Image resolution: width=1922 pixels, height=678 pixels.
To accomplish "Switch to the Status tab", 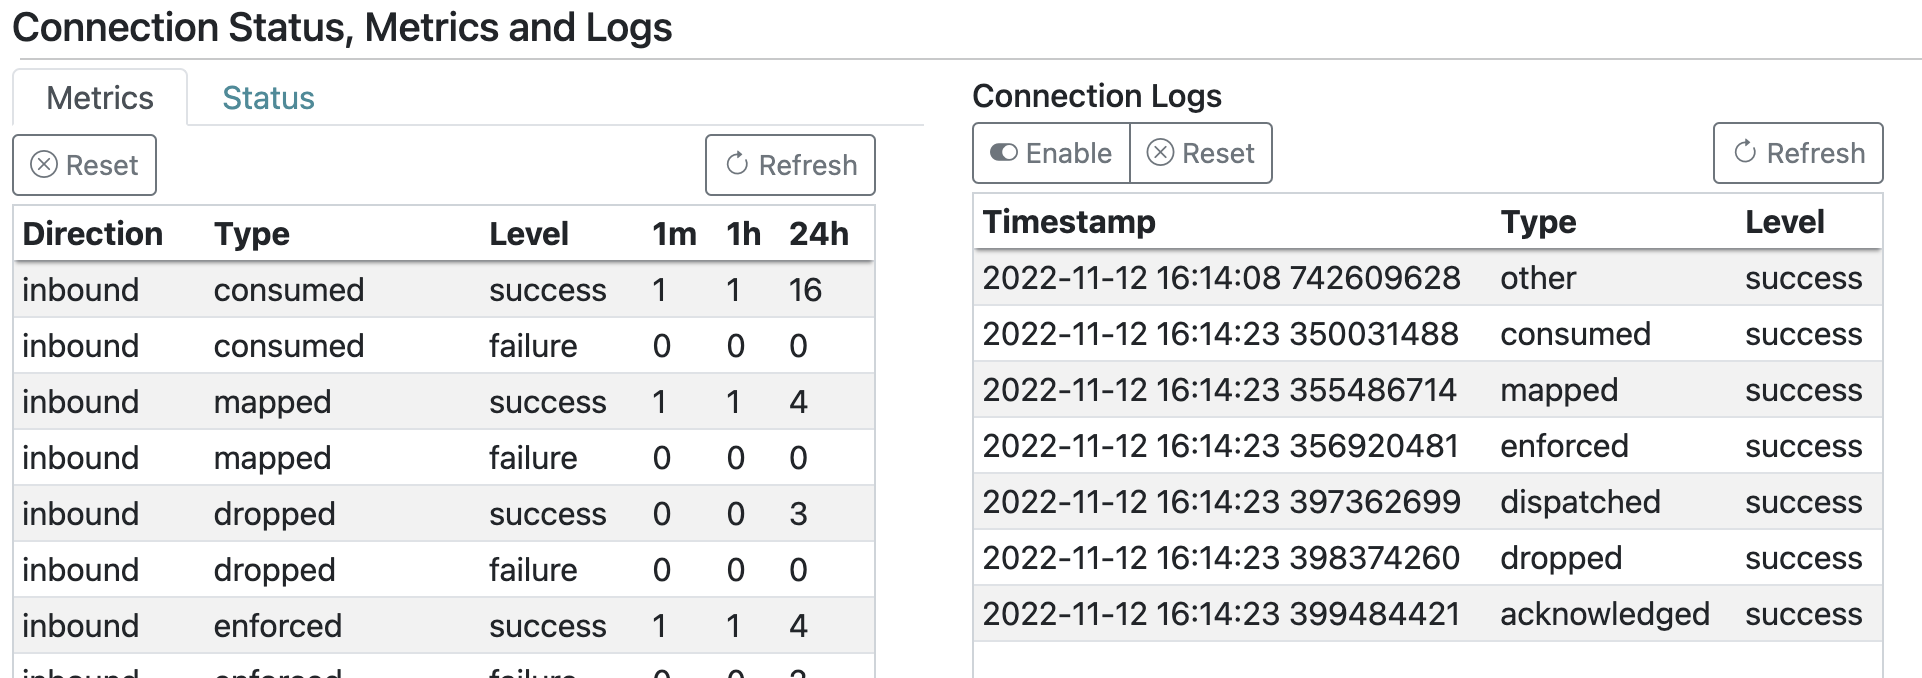I will [x=267, y=97].
